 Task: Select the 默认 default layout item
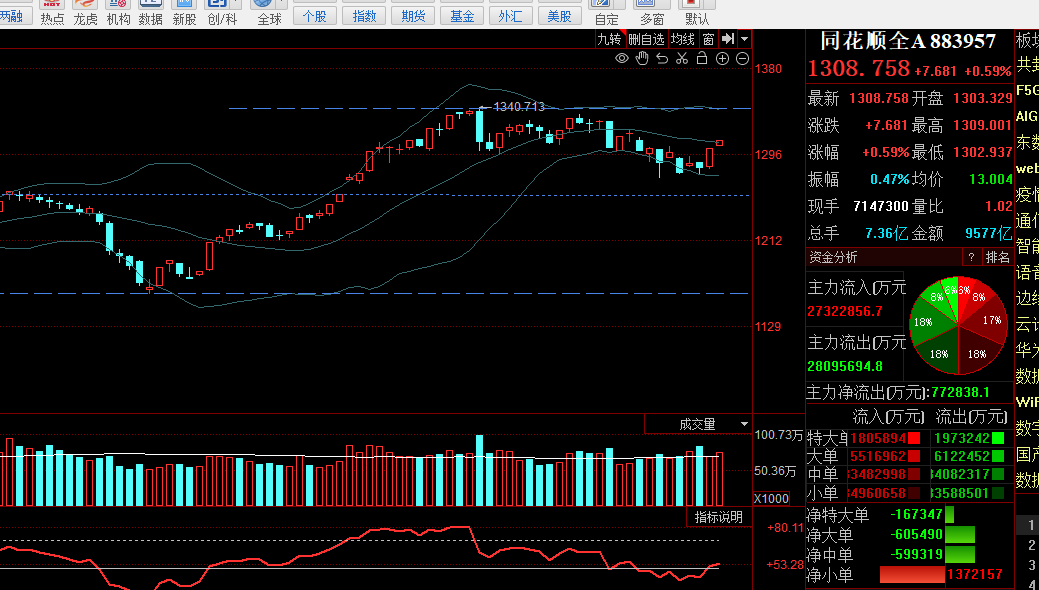[696, 13]
